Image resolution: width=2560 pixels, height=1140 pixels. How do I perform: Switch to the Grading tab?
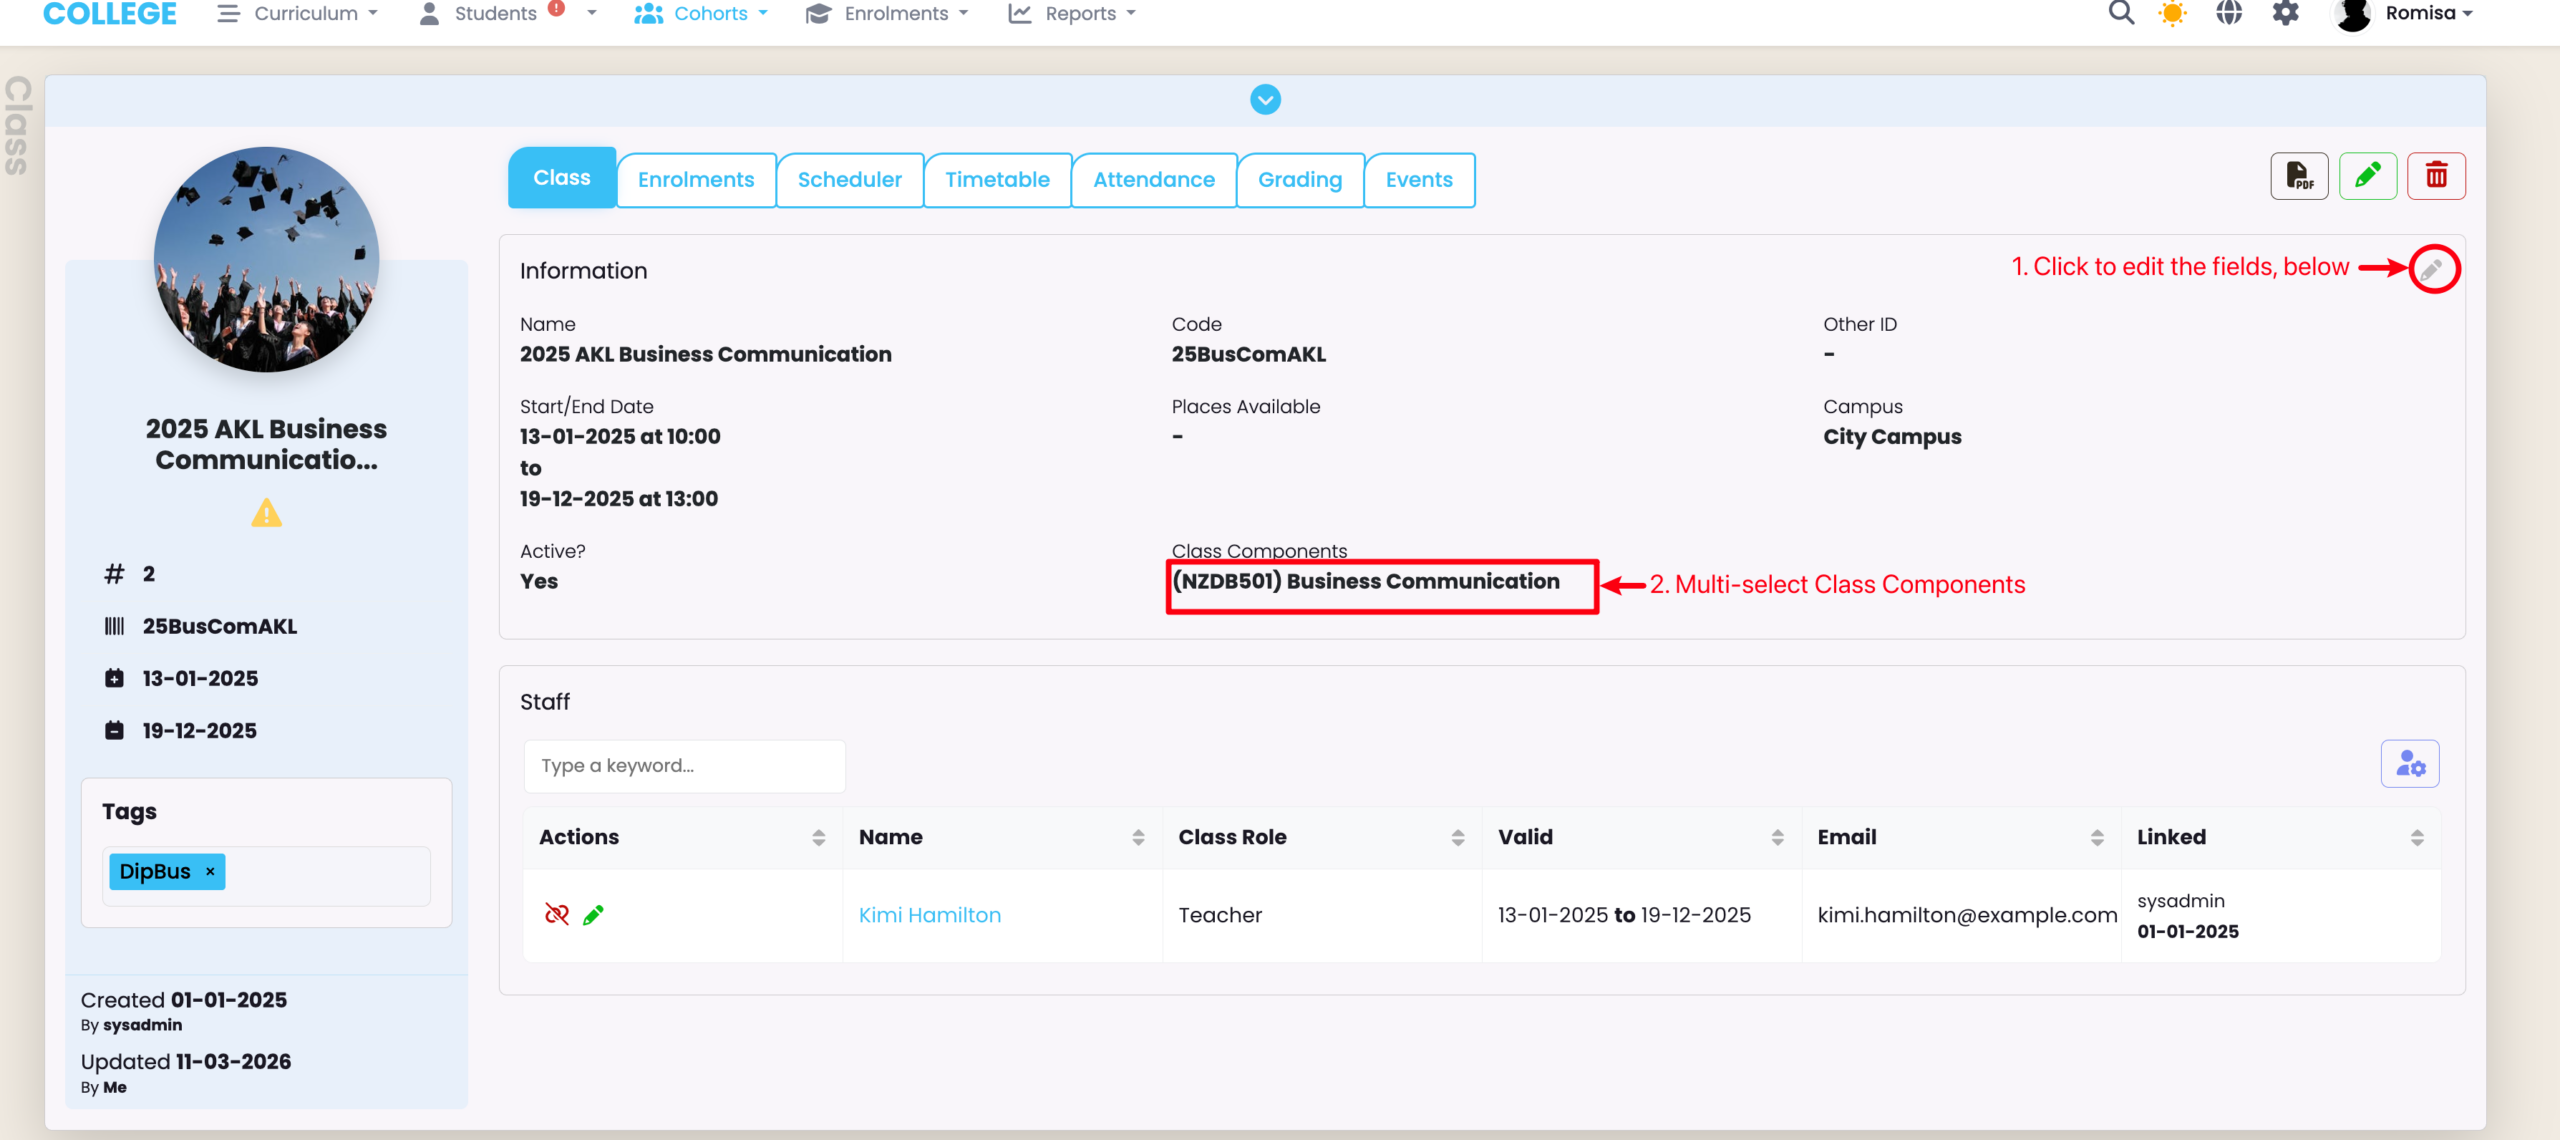click(x=1299, y=180)
